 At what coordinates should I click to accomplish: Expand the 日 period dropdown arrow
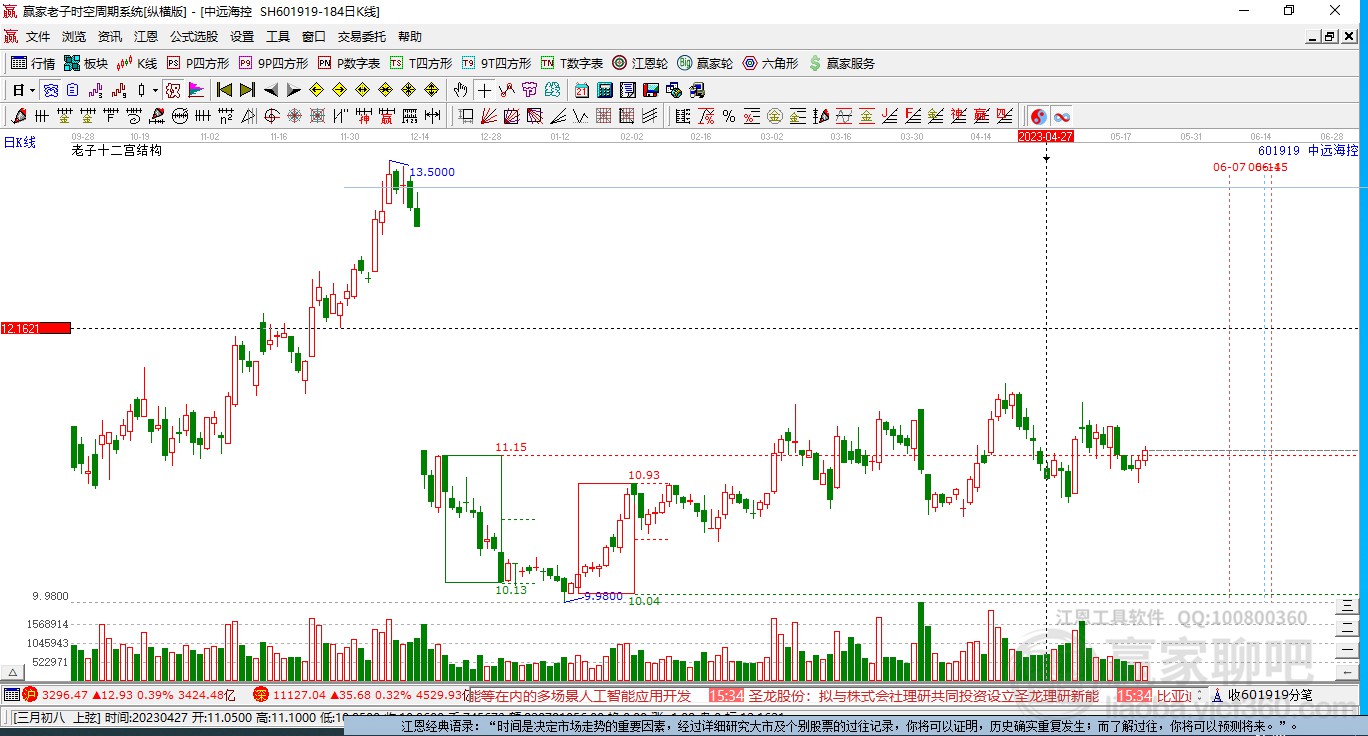(32, 90)
